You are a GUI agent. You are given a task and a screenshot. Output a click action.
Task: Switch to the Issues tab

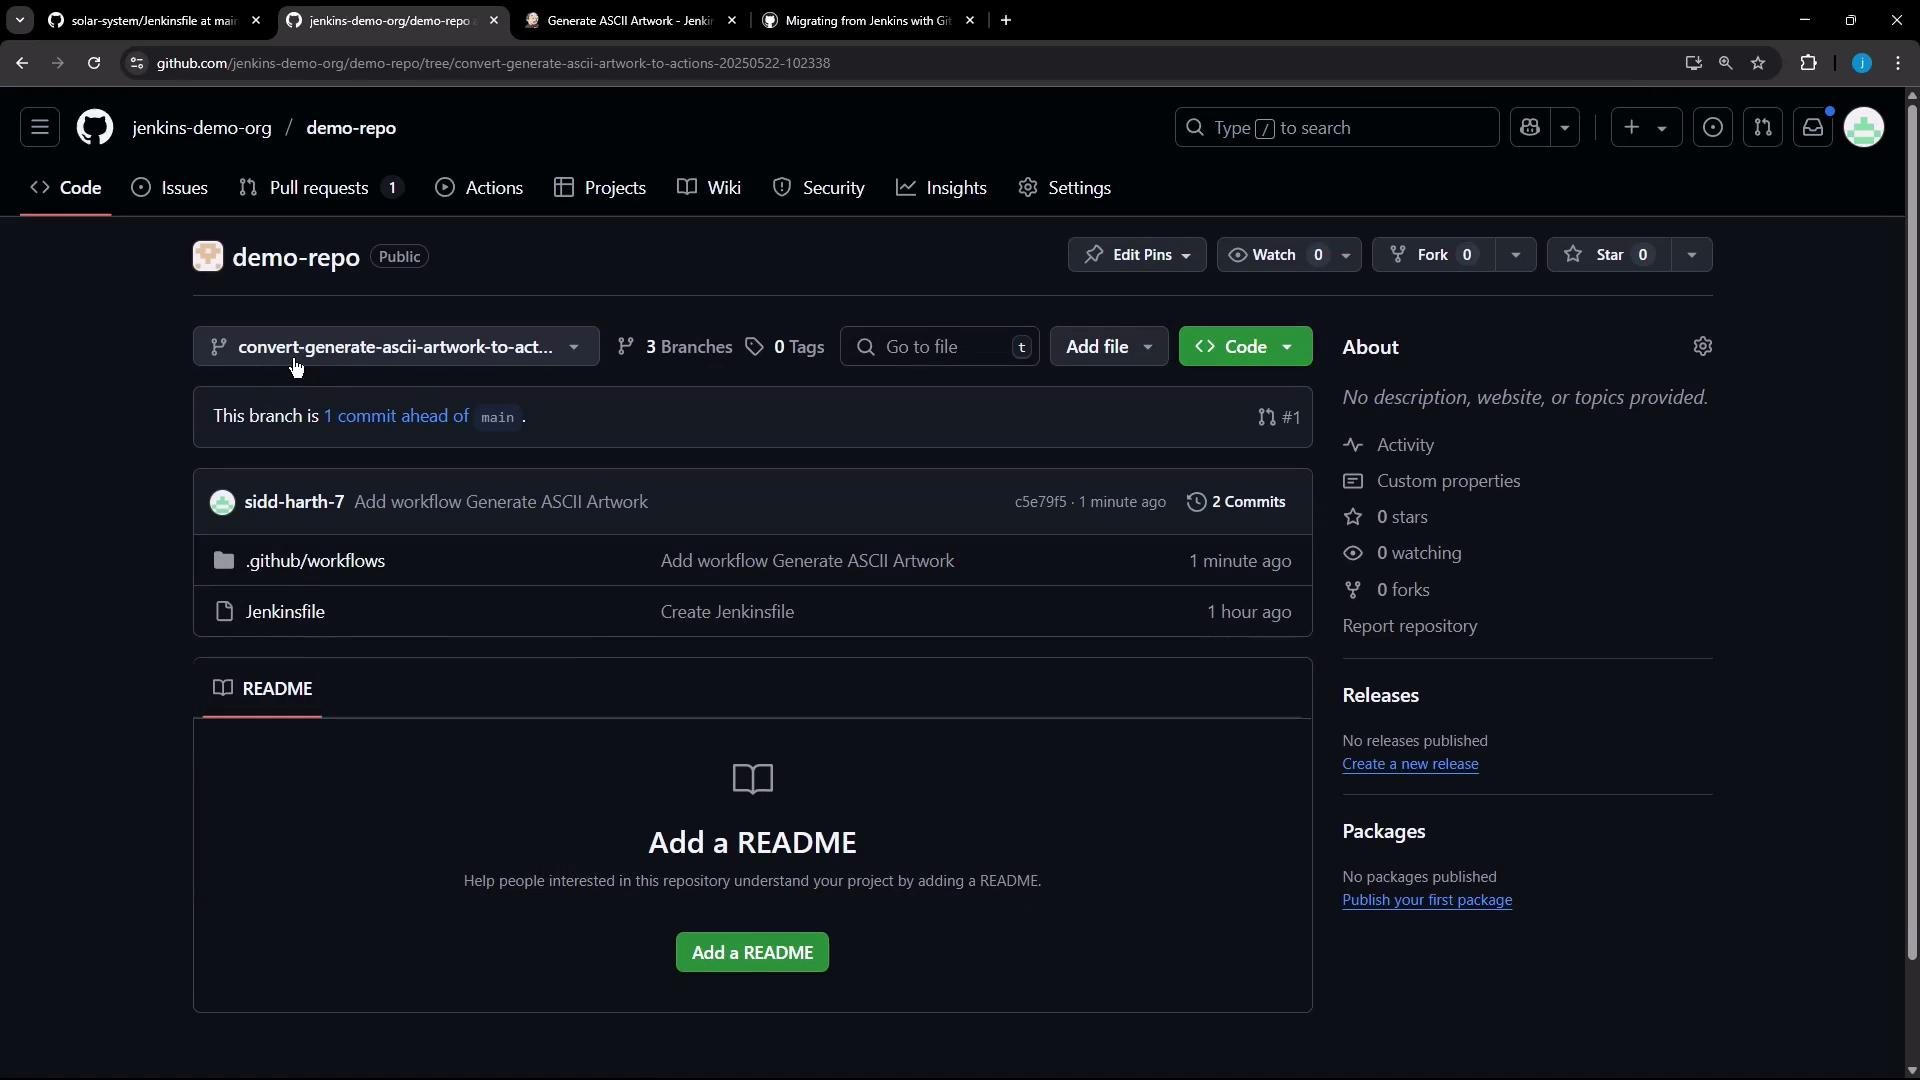[170, 188]
